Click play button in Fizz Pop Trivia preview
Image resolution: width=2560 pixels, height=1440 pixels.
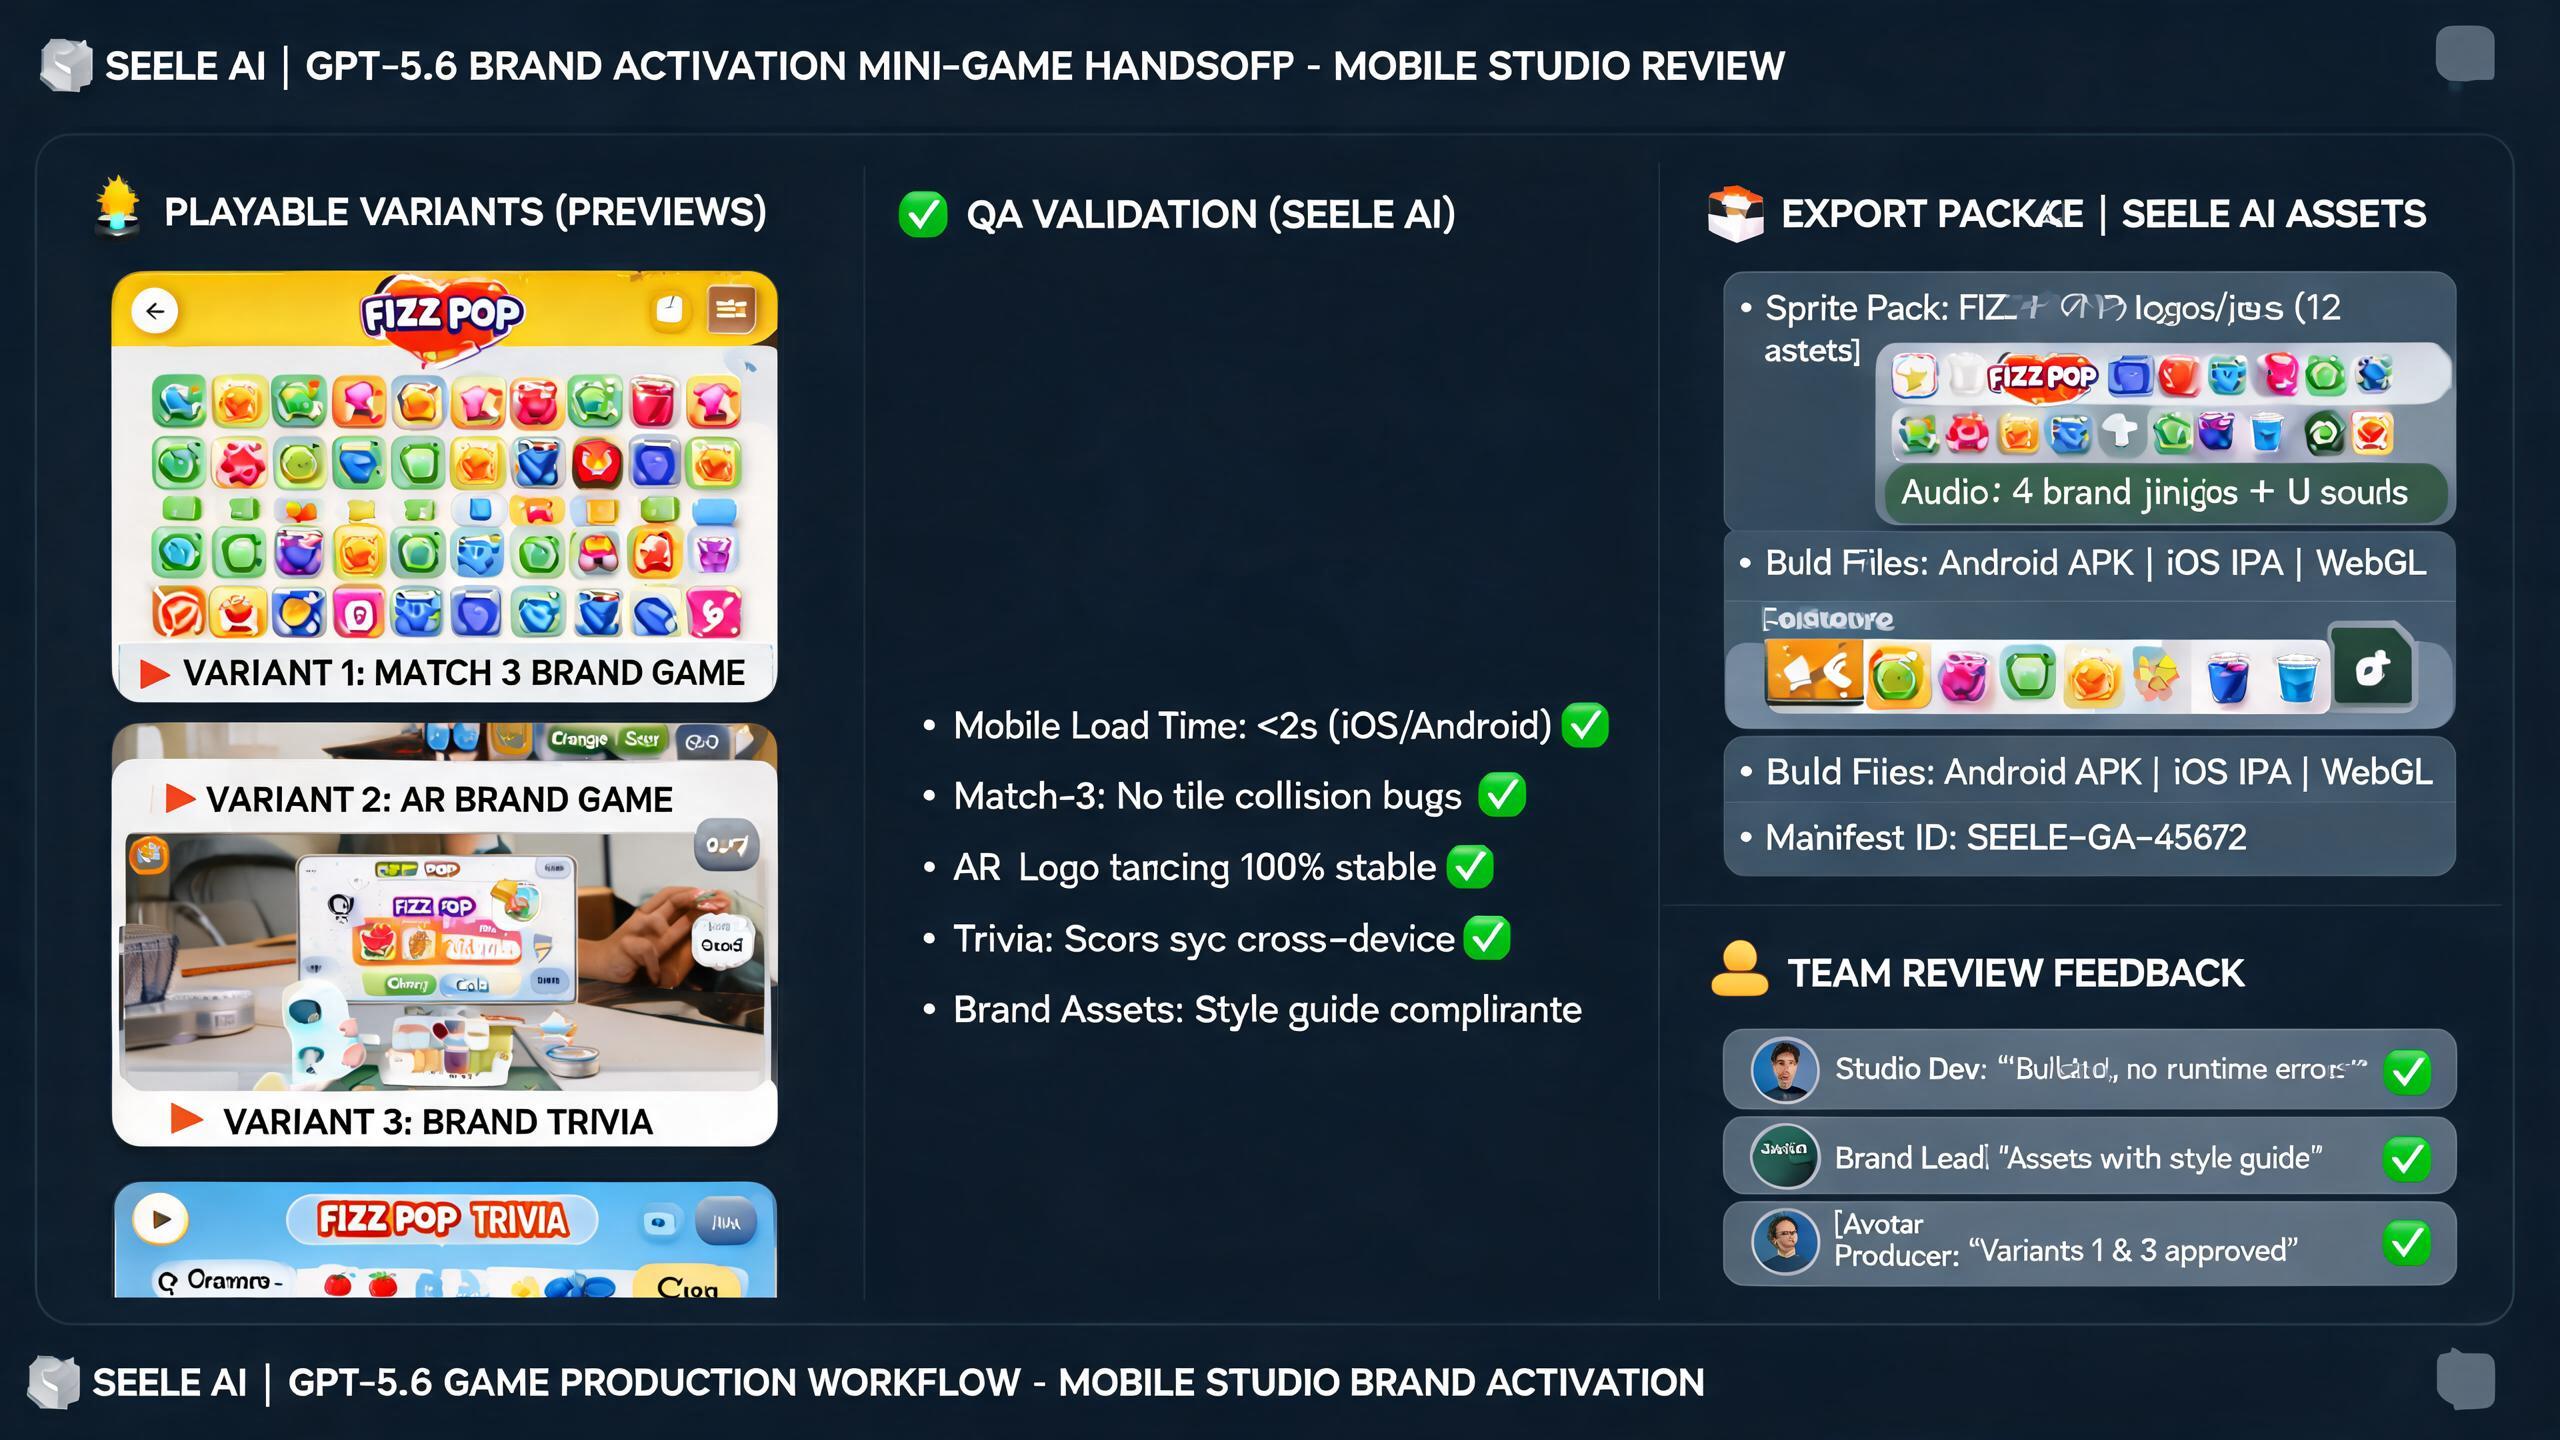click(x=160, y=1220)
